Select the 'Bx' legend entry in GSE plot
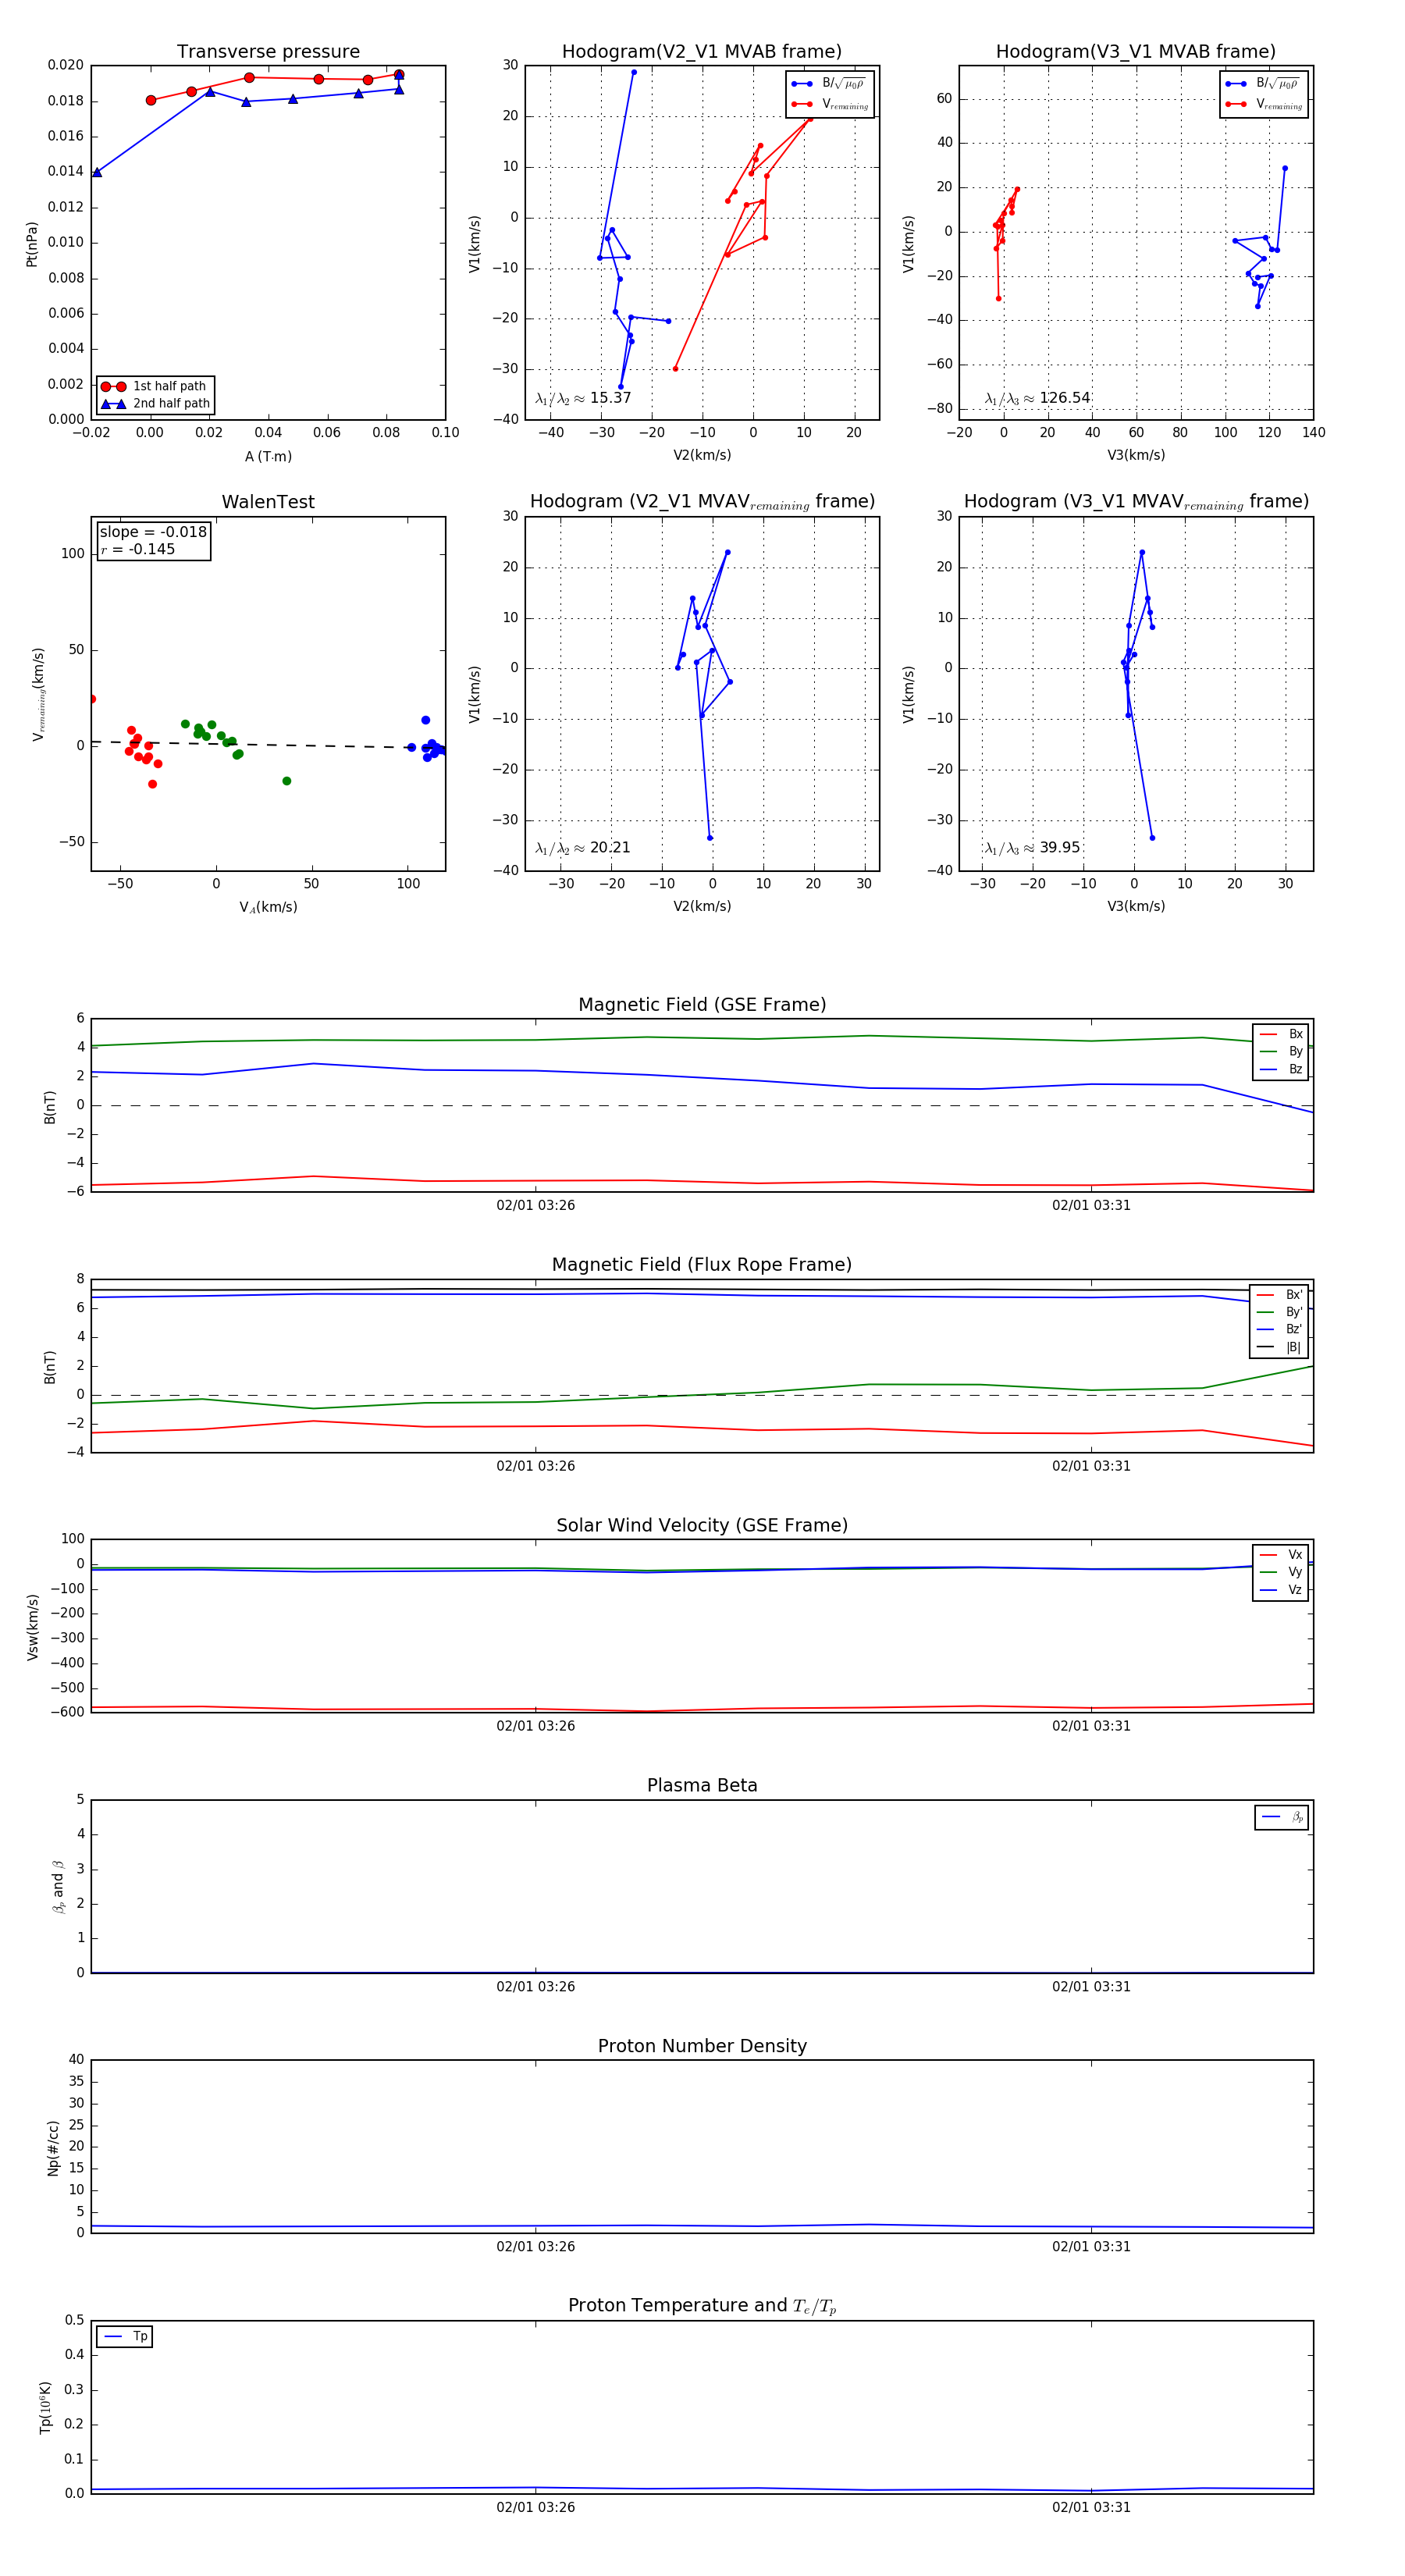Screen dimensions: 1405x2576 (x=1281, y=1034)
